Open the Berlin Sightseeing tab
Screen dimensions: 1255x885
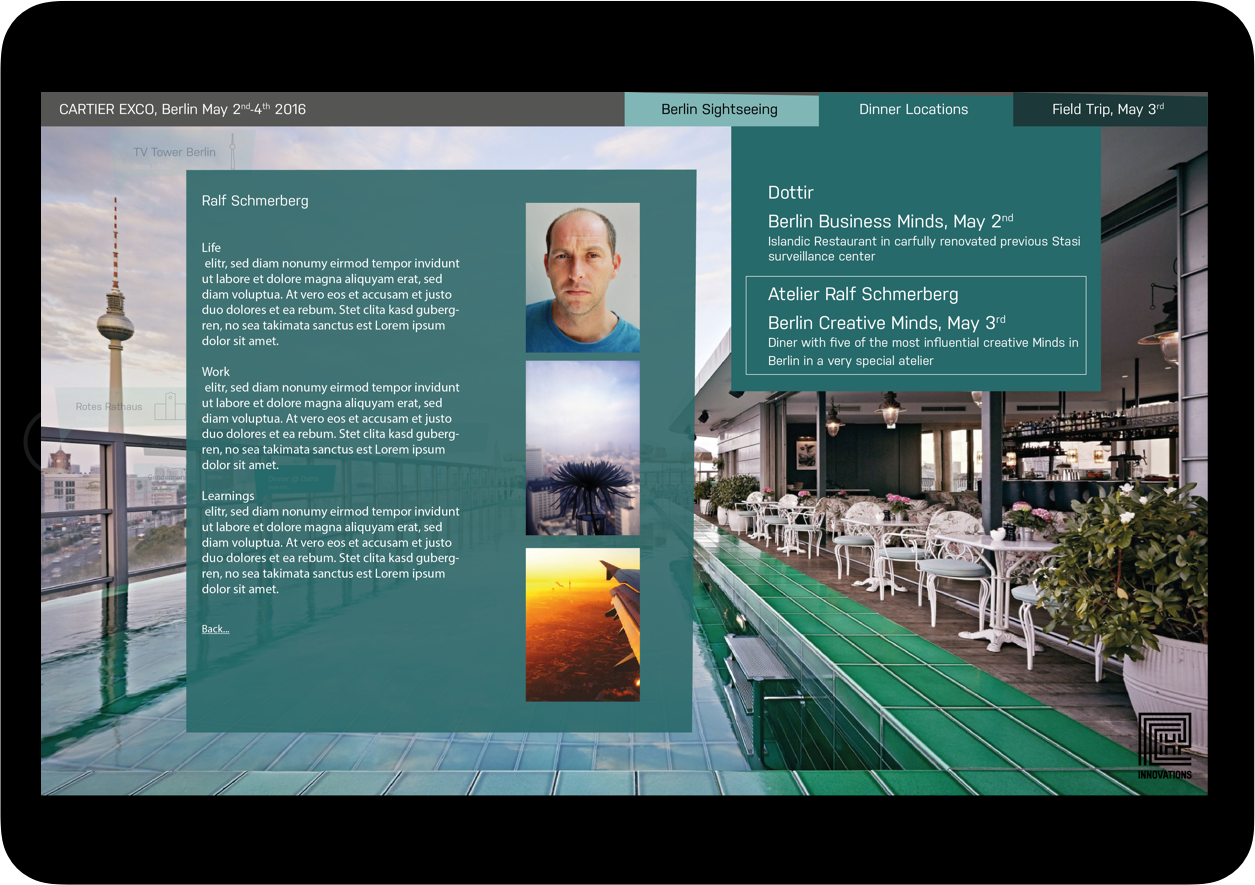[x=720, y=109]
